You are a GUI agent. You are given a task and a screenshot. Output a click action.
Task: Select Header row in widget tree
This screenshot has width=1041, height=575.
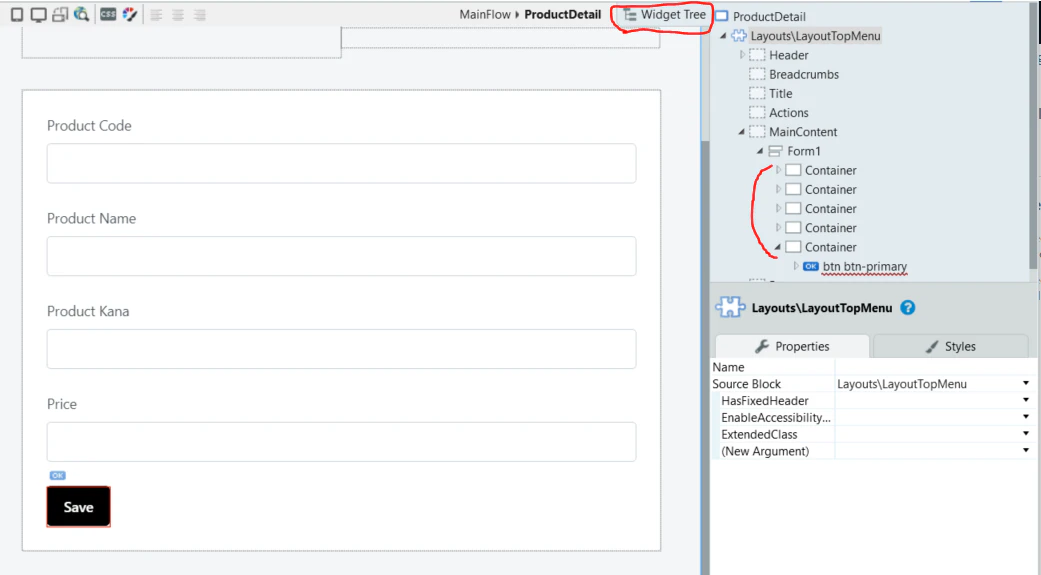click(x=789, y=55)
